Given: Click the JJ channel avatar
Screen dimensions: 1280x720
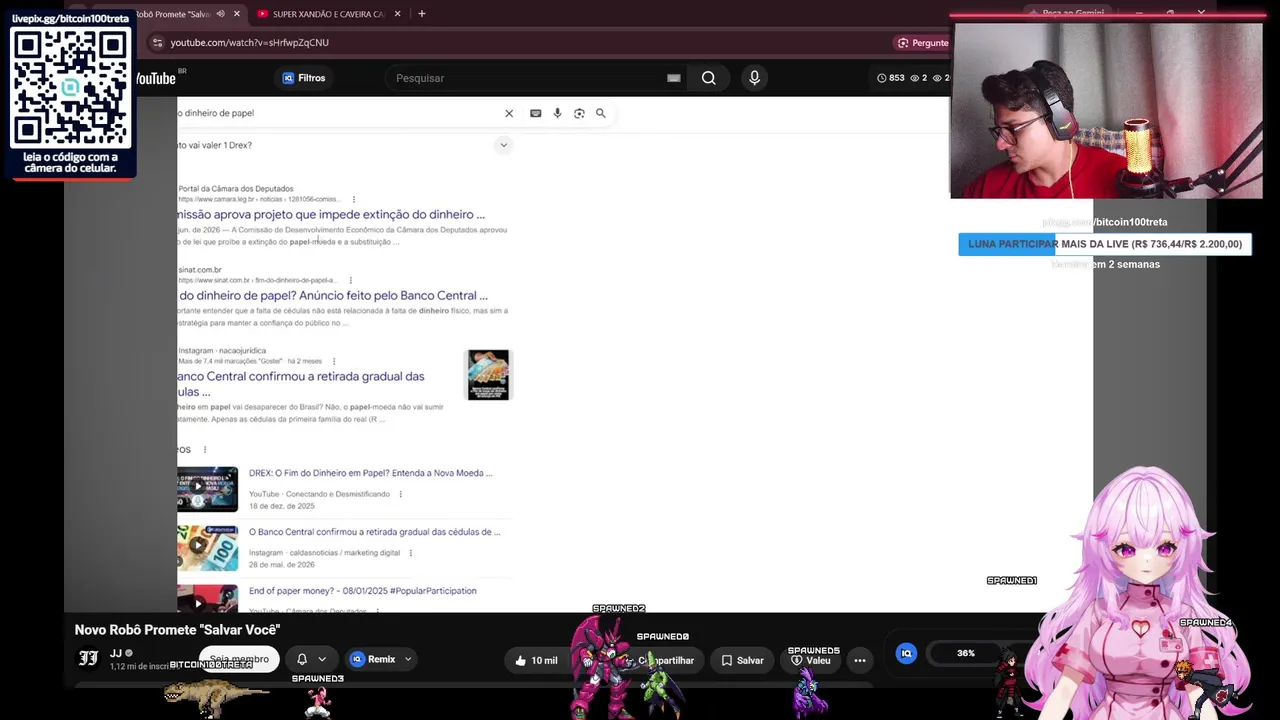Looking at the screenshot, I should (89, 658).
